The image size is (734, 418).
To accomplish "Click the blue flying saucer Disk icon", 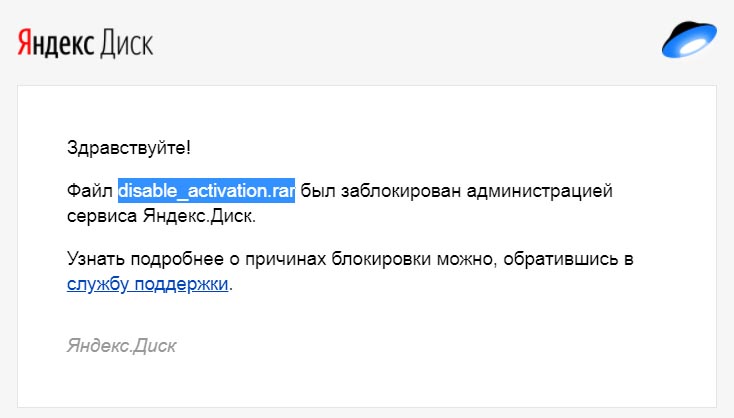I will pyautogui.click(x=689, y=39).
